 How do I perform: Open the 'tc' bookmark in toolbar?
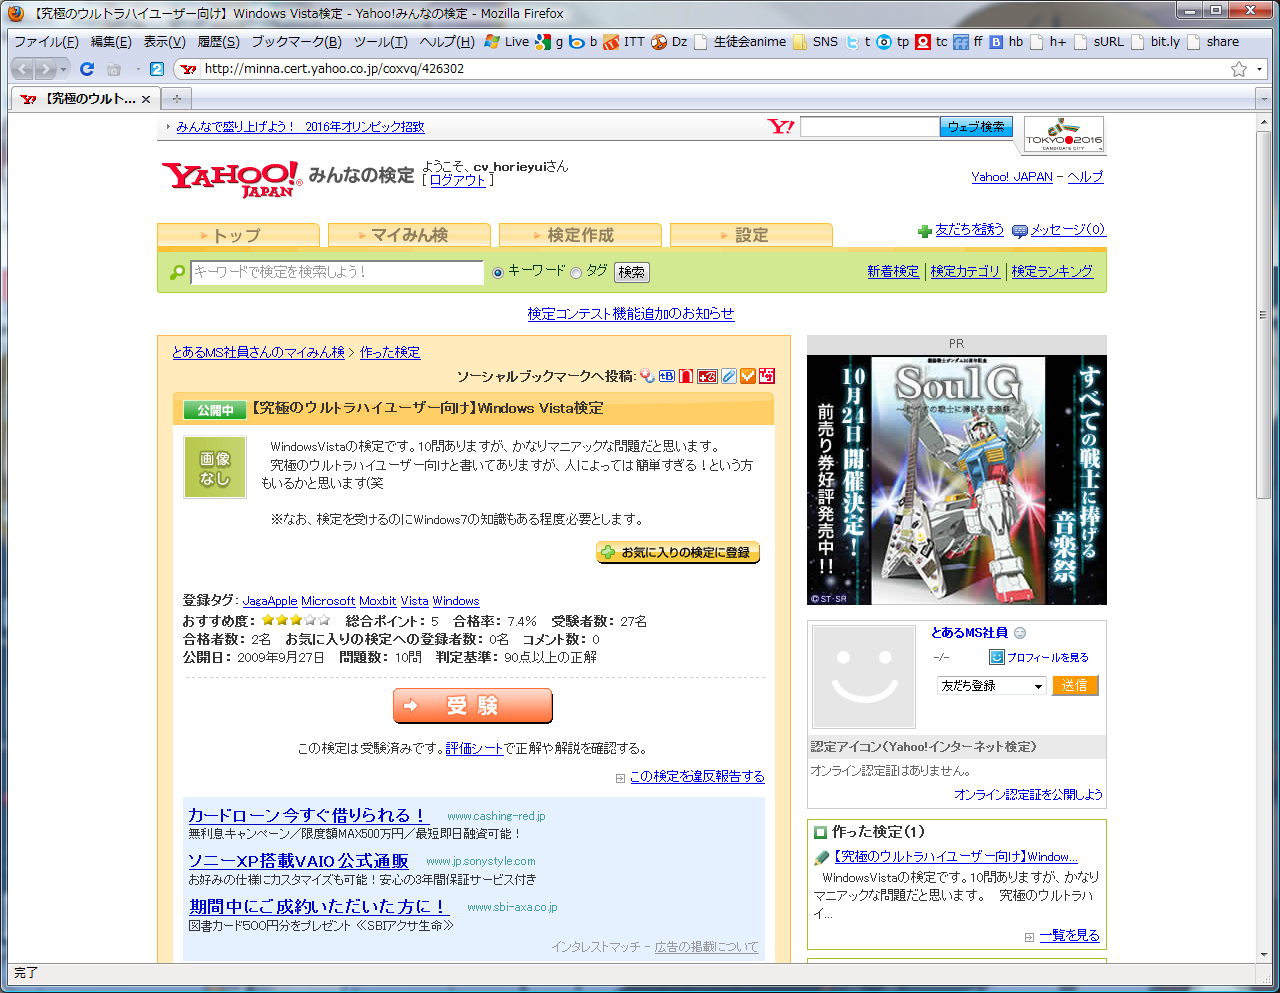(932, 42)
